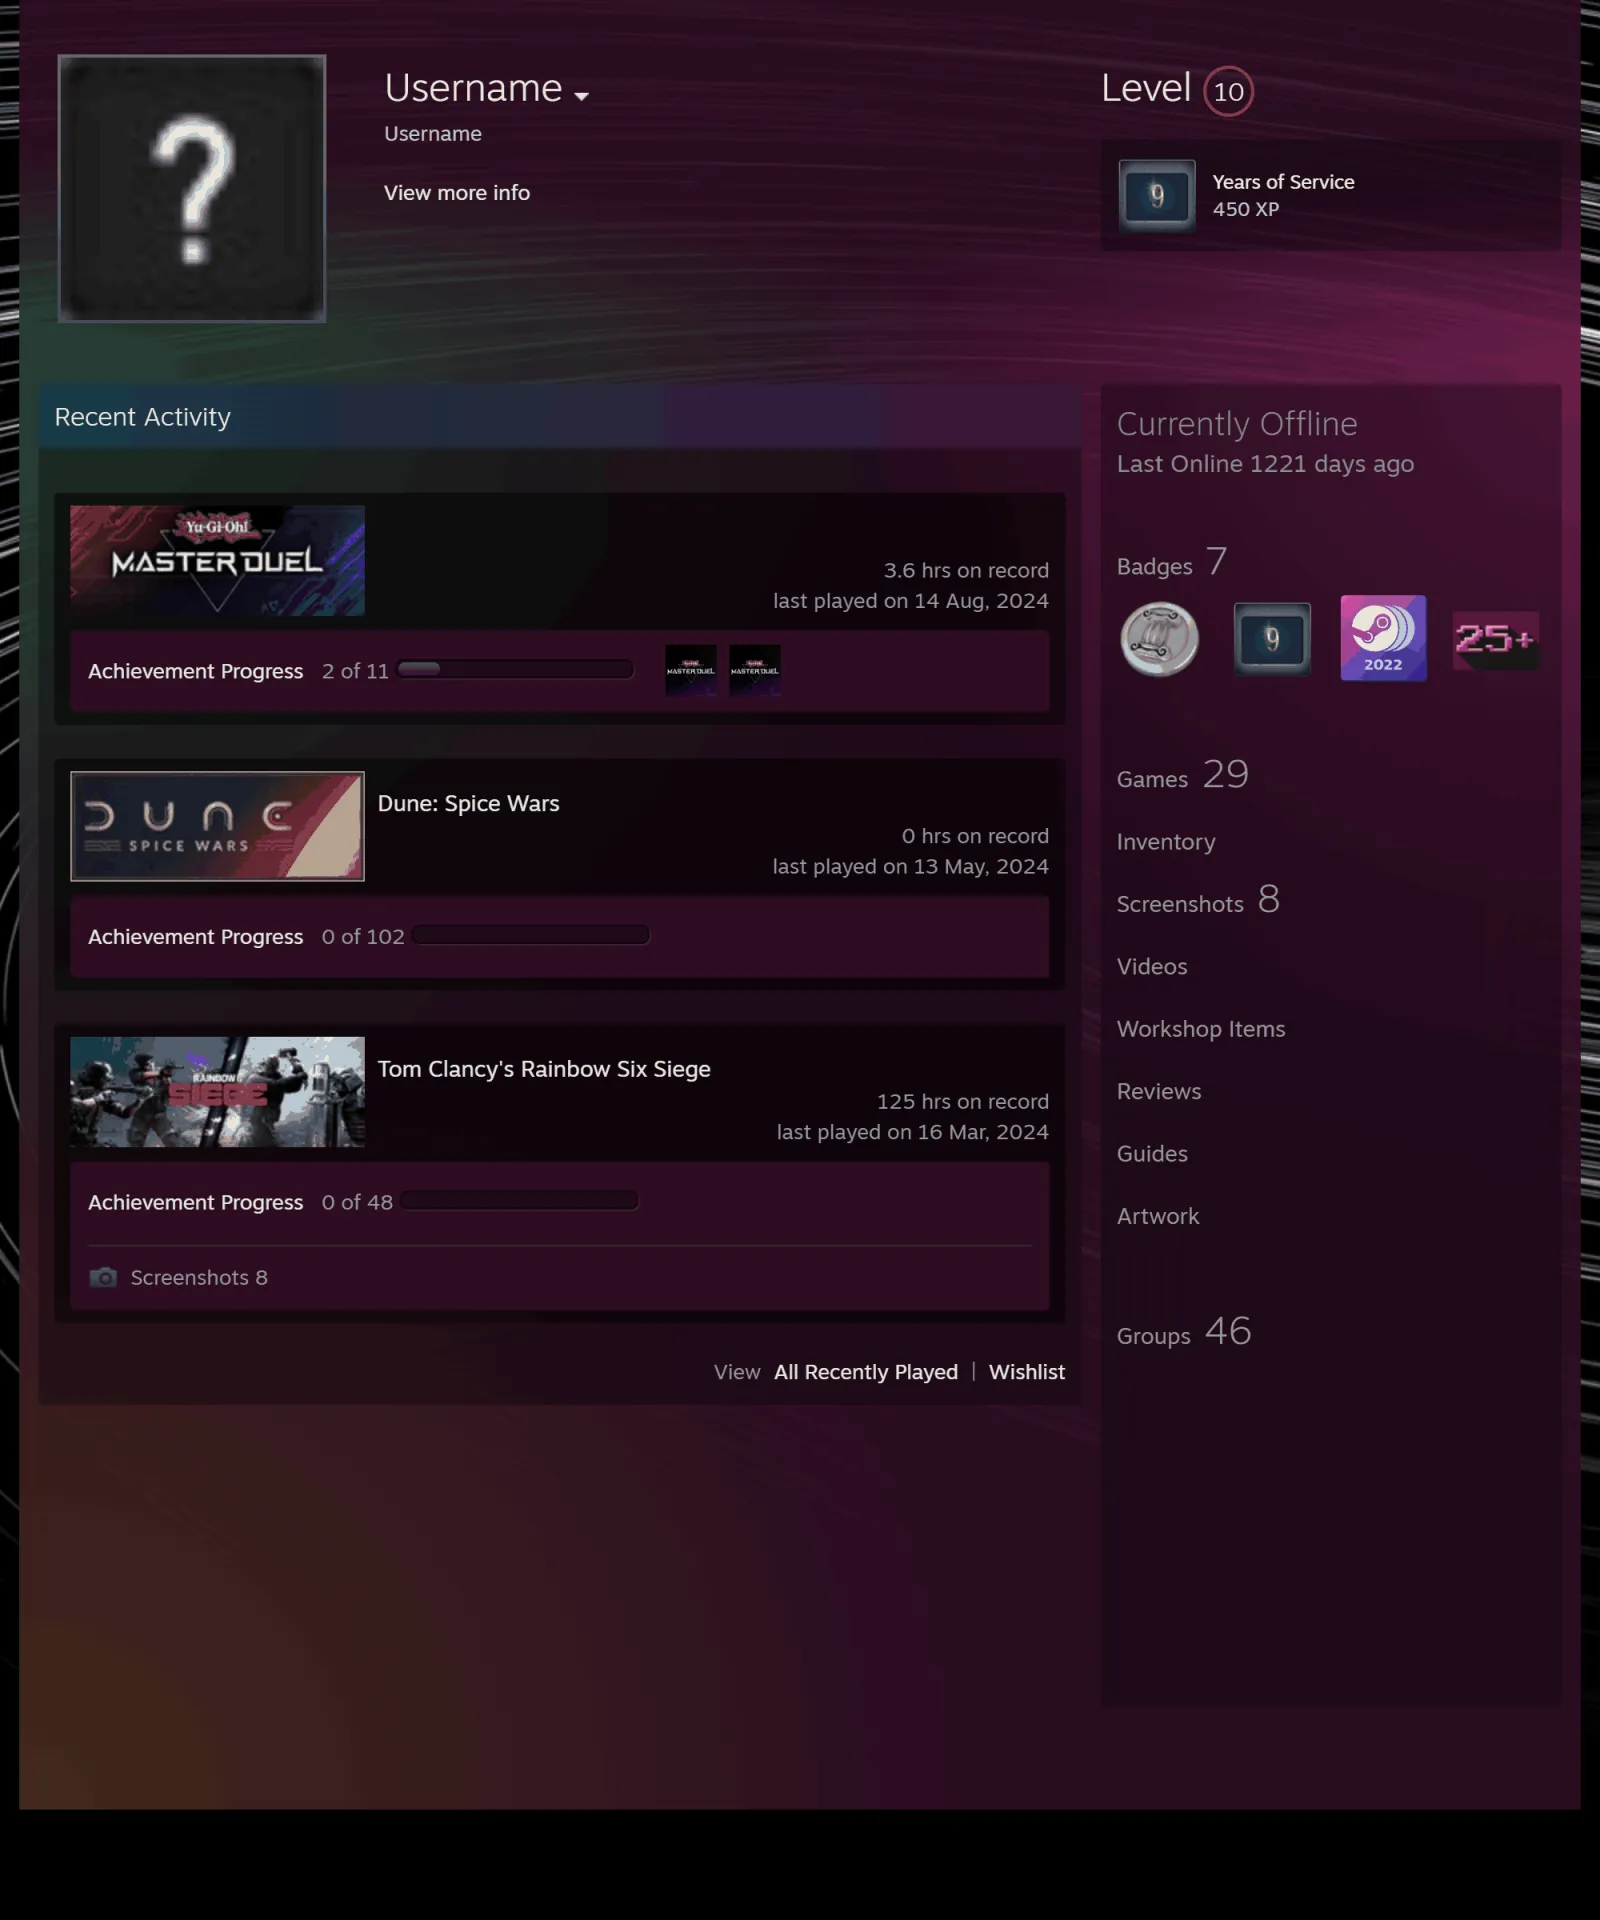Expand the Username dropdown arrow
This screenshot has height=1920, width=1600.
(x=581, y=96)
